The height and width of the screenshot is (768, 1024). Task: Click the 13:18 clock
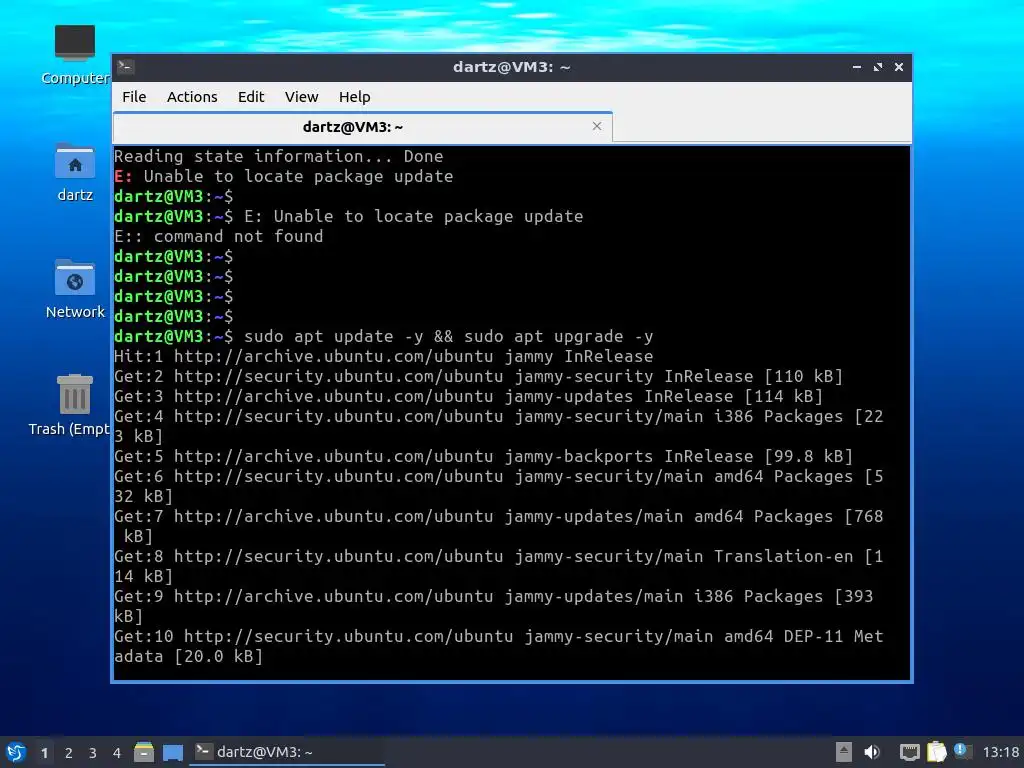pyautogui.click(x=1000, y=752)
